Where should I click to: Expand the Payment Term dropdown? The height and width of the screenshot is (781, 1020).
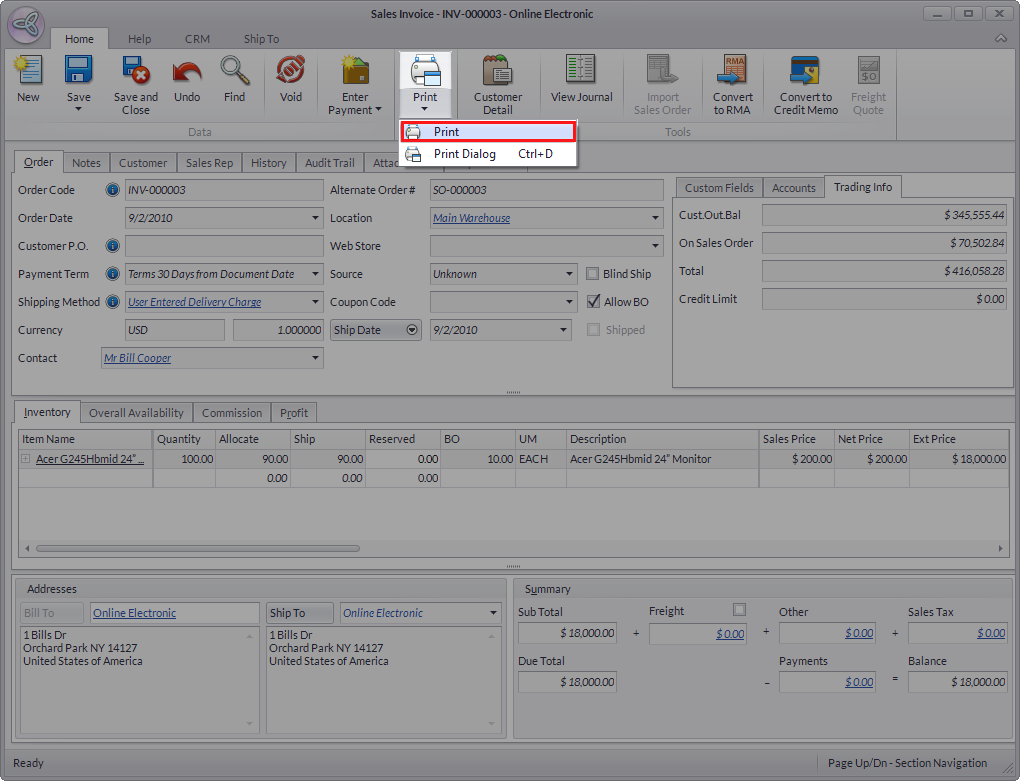coord(315,274)
